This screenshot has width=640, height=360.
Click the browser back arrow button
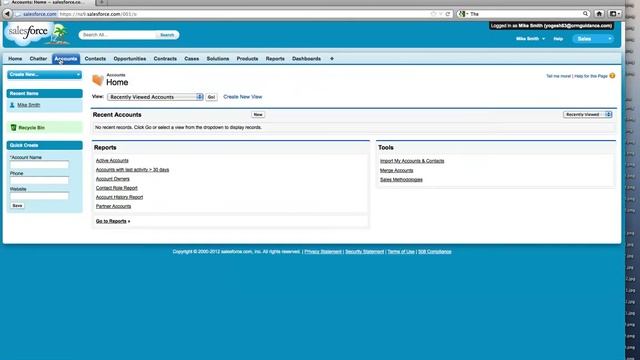(7, 14)
